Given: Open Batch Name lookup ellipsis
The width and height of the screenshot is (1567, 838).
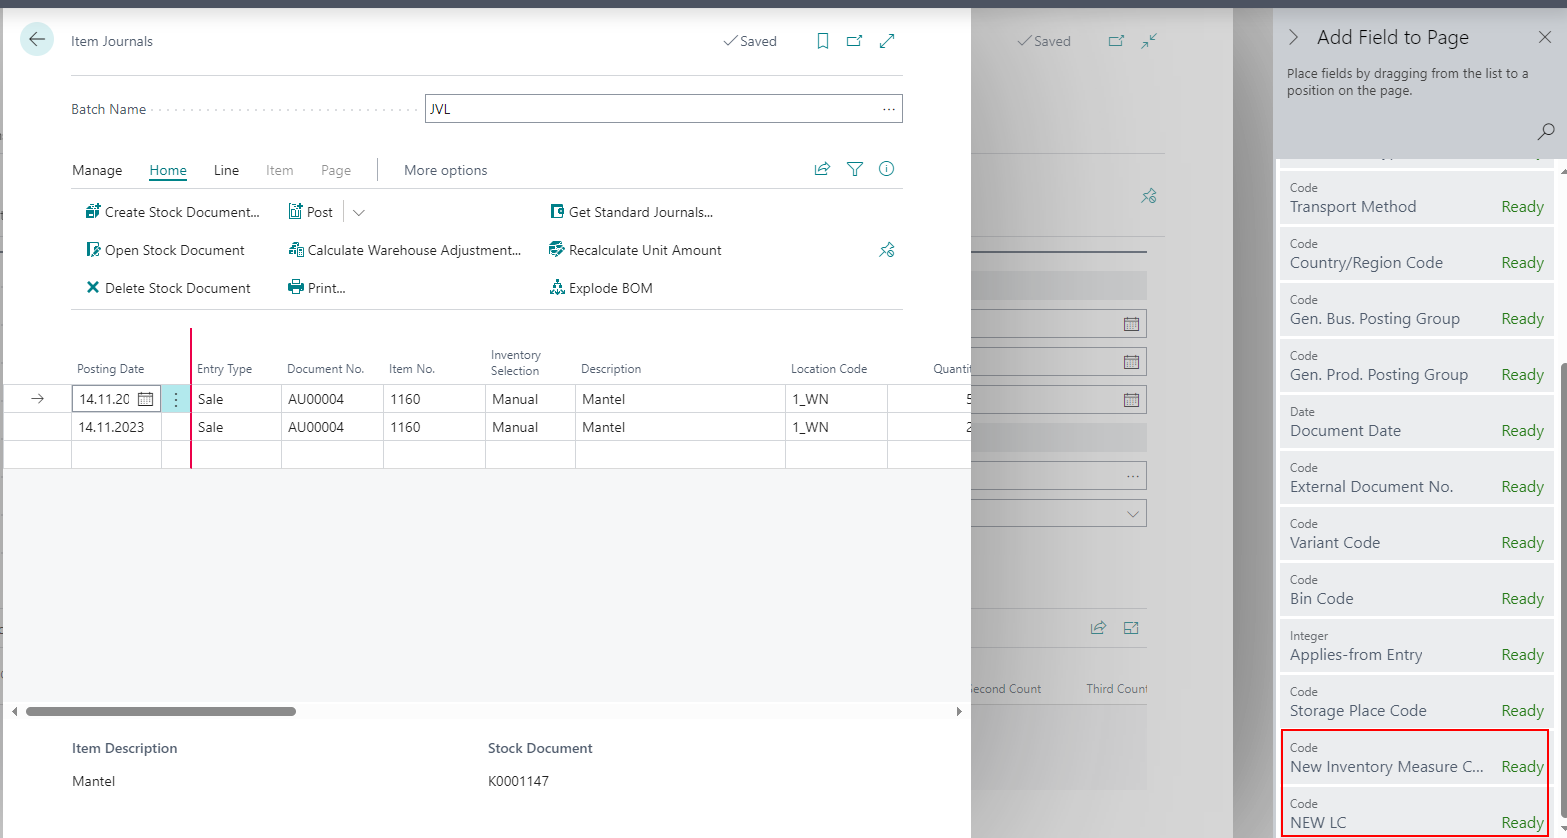Looking at the screenshot, I should tap(888, 109).
